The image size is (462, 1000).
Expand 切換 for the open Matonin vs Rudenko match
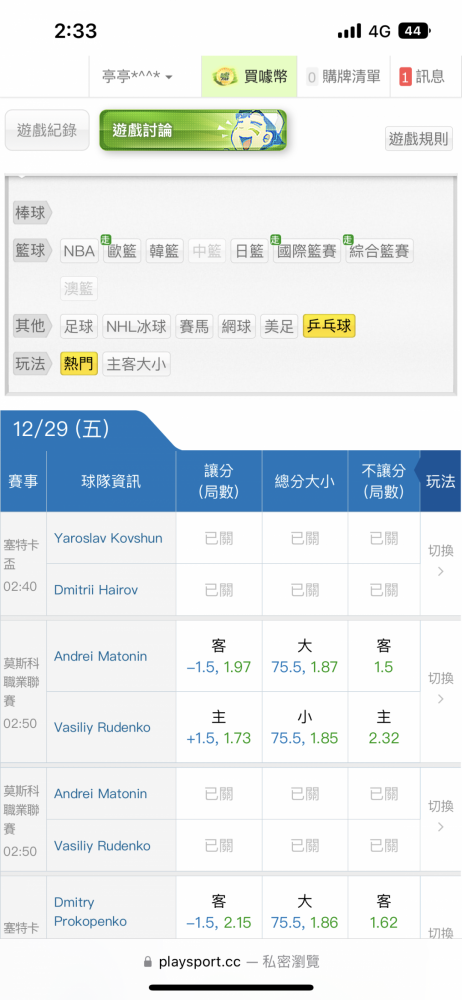(440, 688)
